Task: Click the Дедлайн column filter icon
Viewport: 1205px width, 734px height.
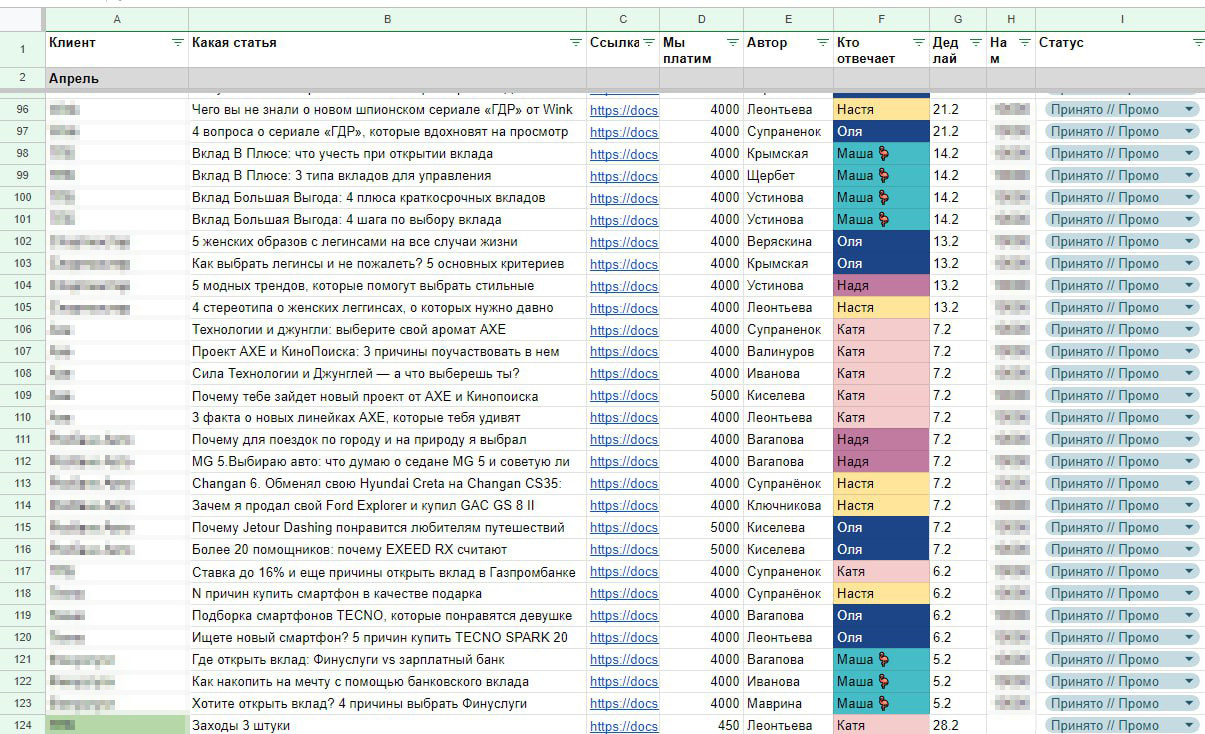Action: tap(975, 43)
